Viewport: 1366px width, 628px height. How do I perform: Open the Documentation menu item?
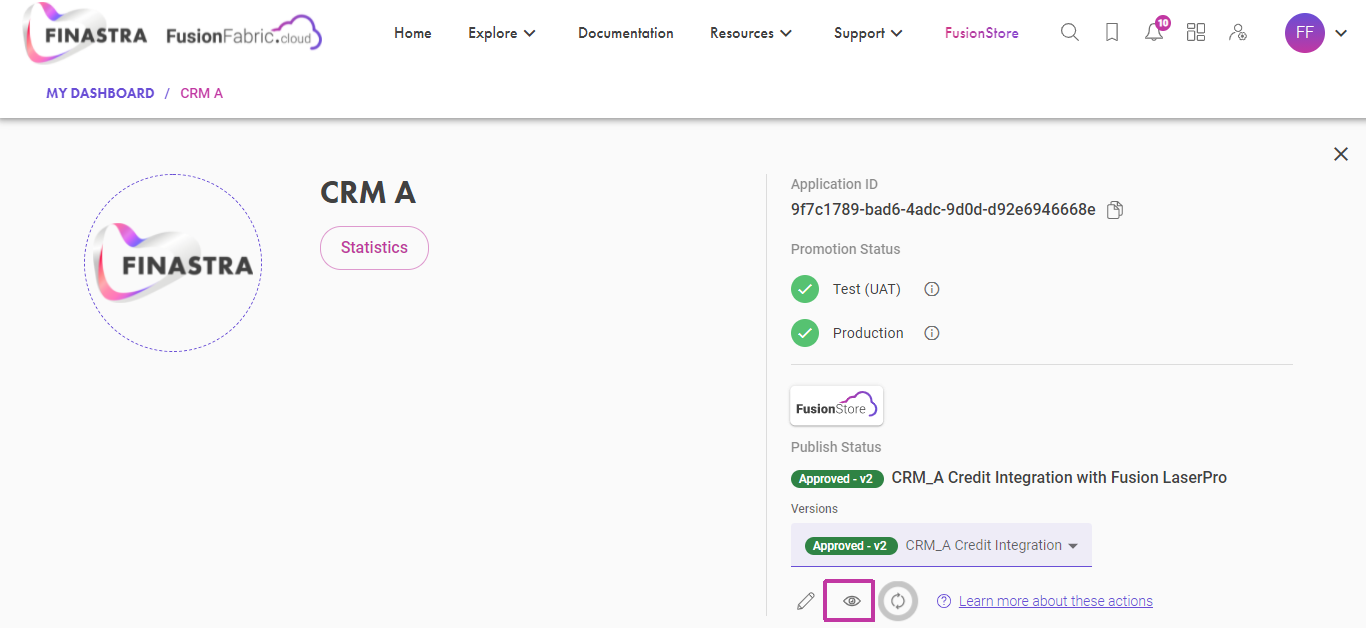click(626, 33)
